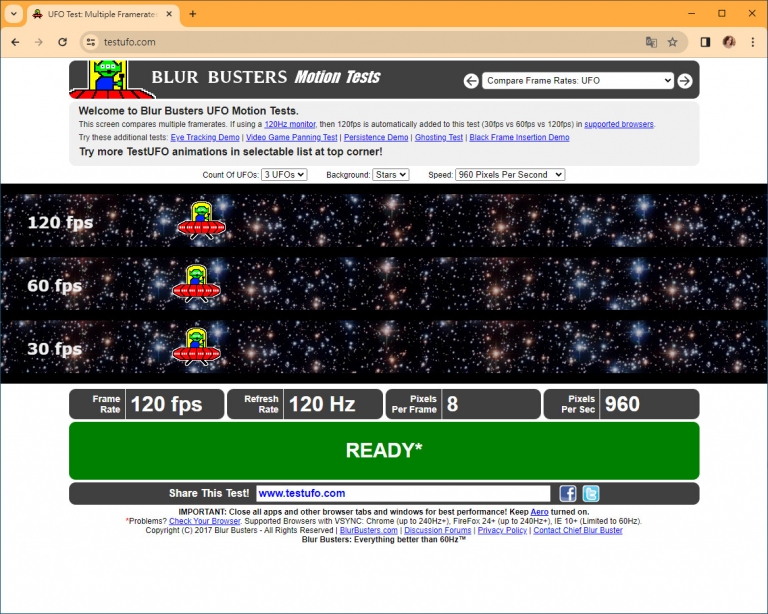
Task: Open the Discussion Forums link
Action: [437, 531]
